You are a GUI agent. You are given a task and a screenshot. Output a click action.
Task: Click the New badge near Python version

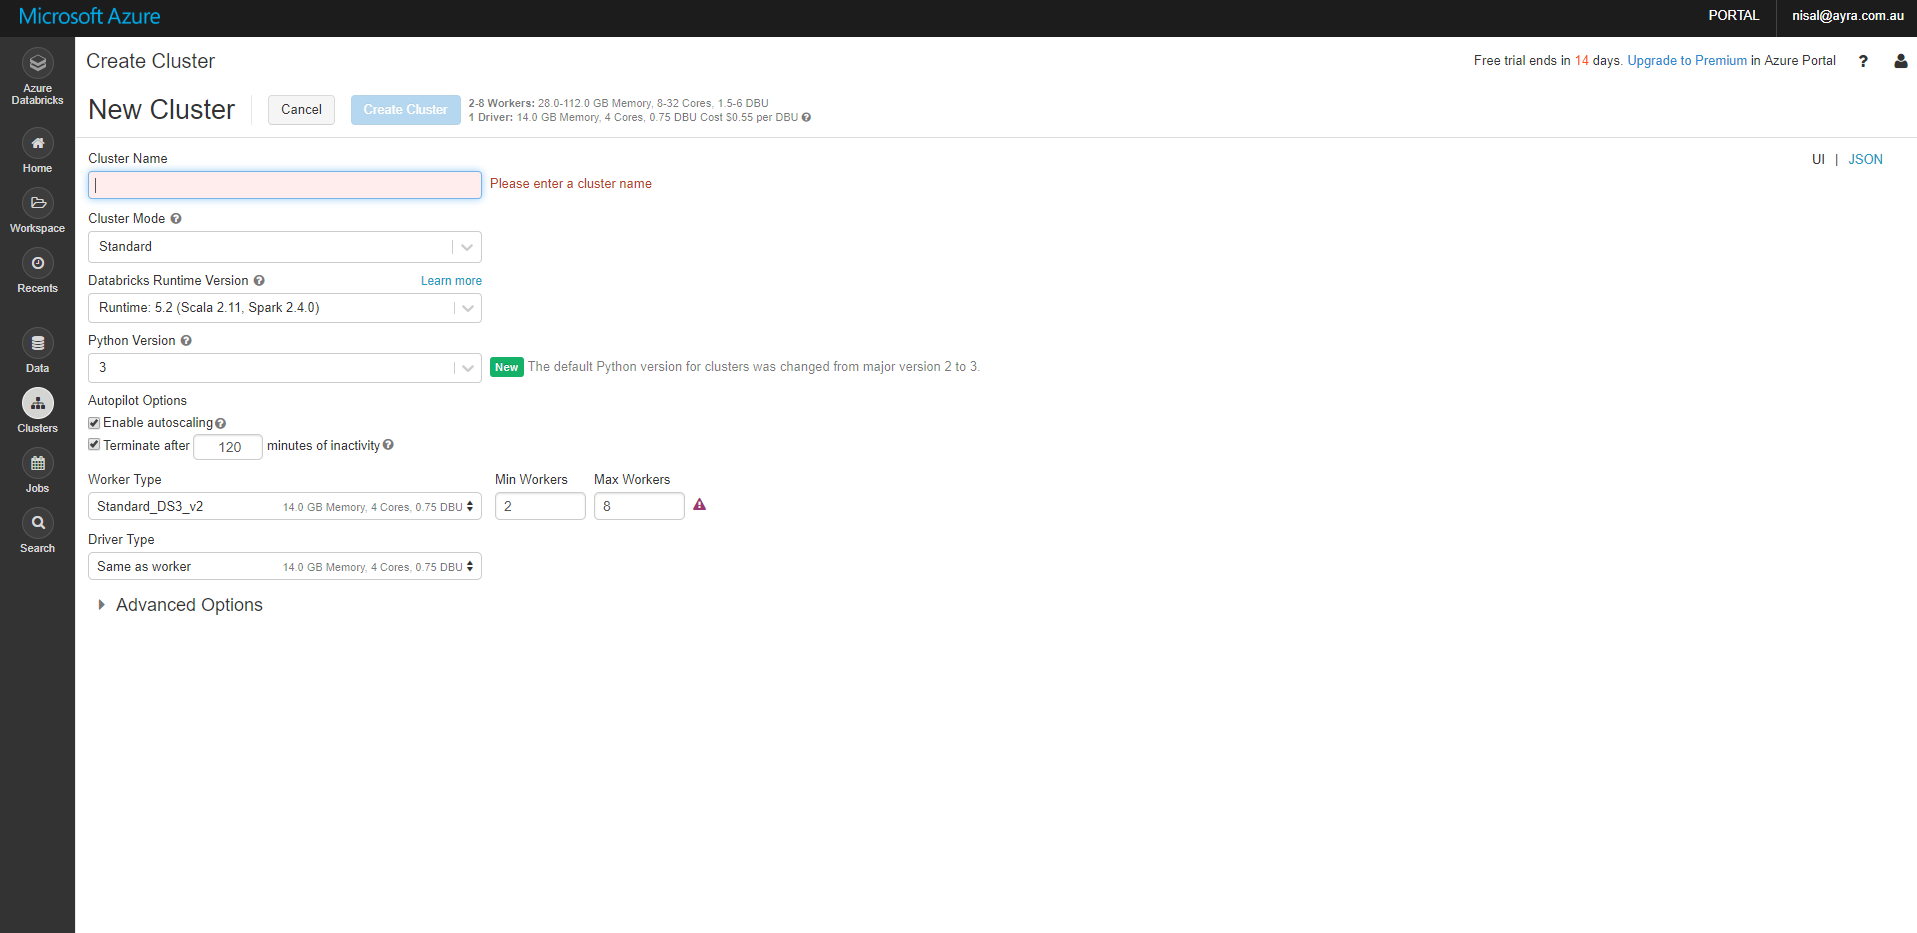507,367
